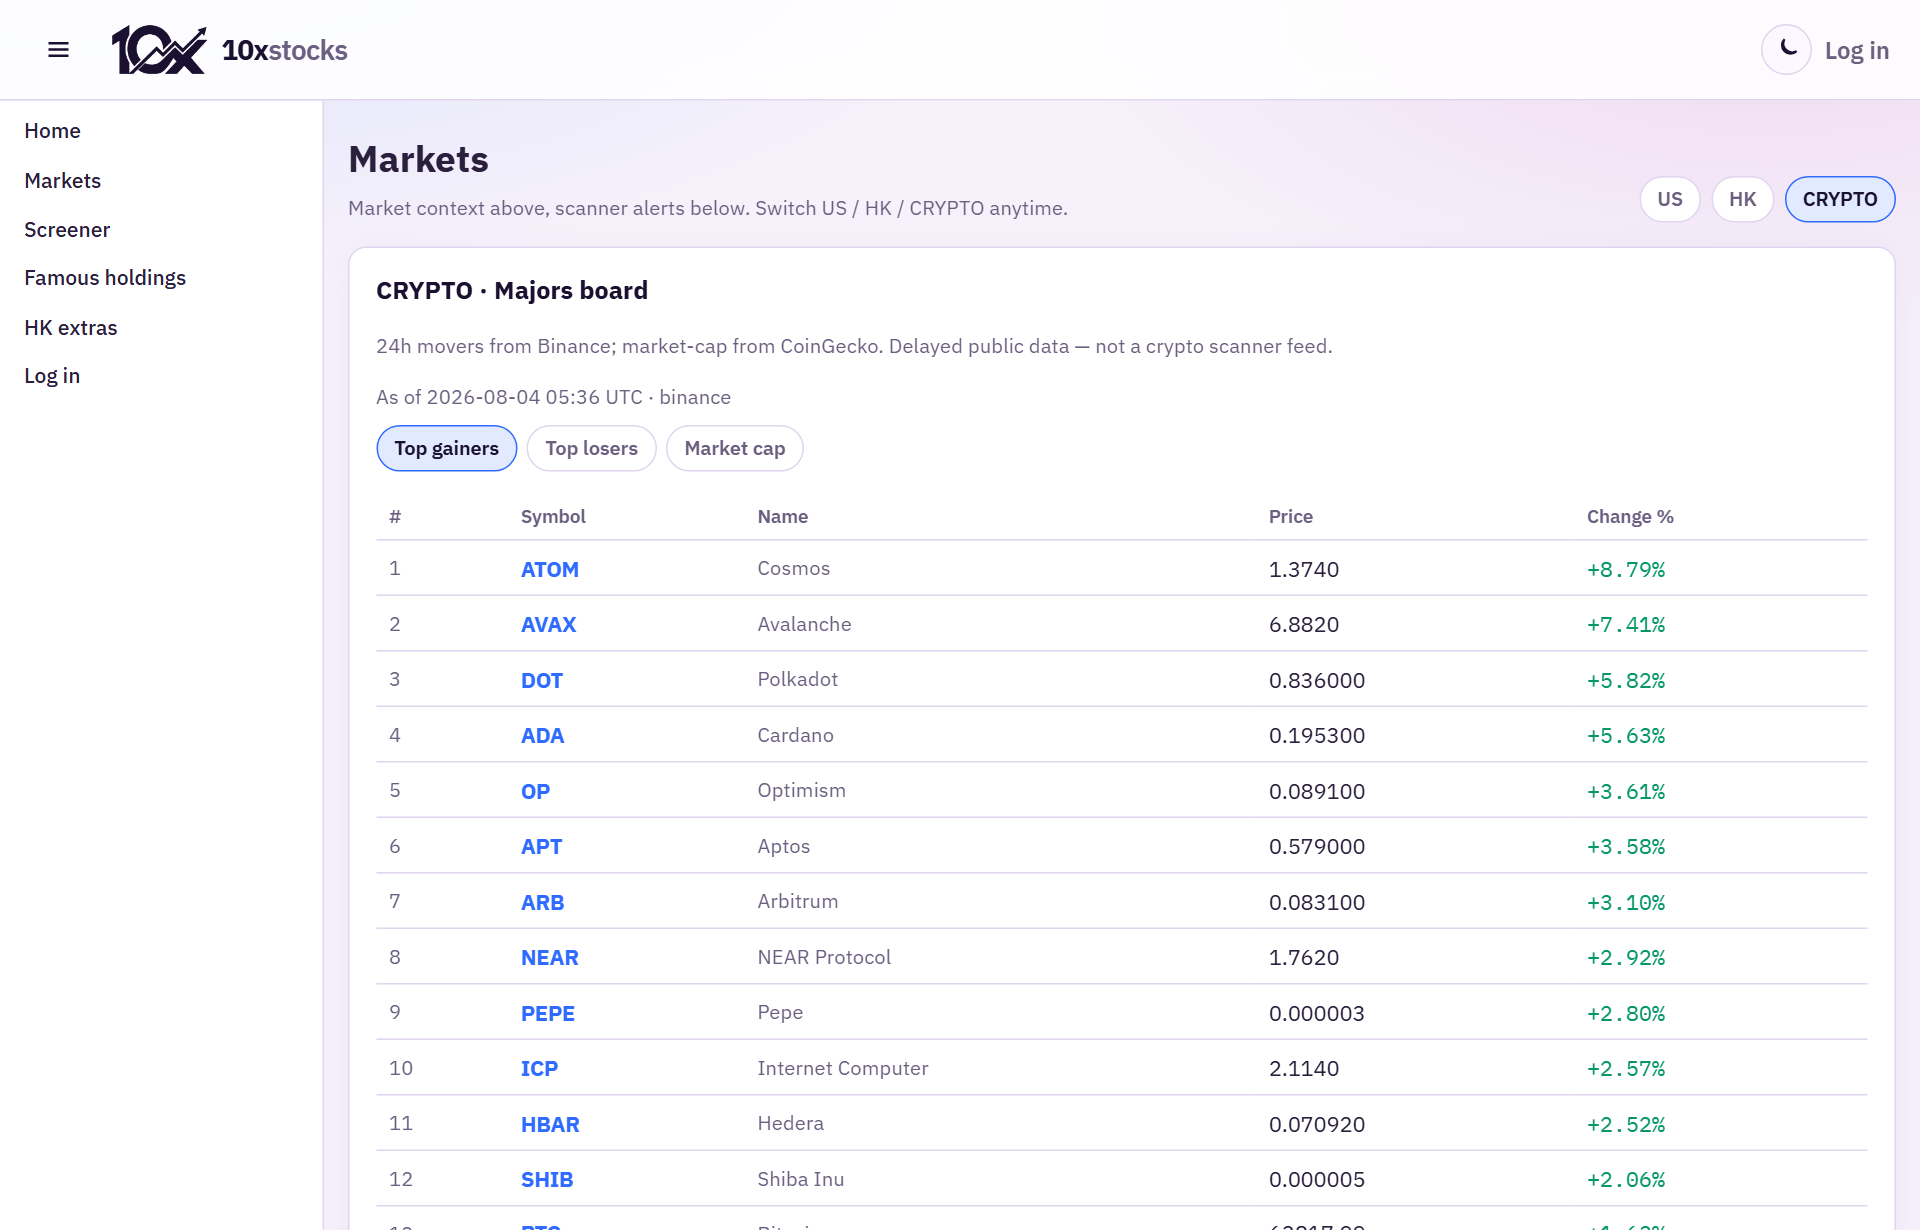Image resolution: width=1920 pixels, height=1230 pixels.
Task: Click the As of timestamp line
Action: 554,397
